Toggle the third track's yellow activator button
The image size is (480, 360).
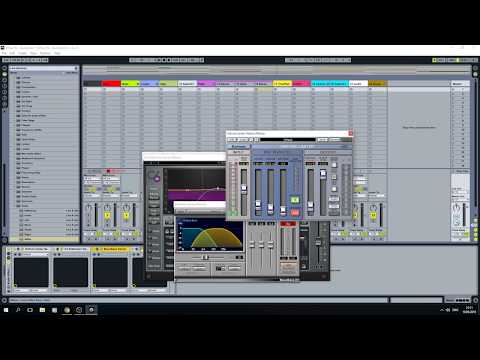[126, 216]
